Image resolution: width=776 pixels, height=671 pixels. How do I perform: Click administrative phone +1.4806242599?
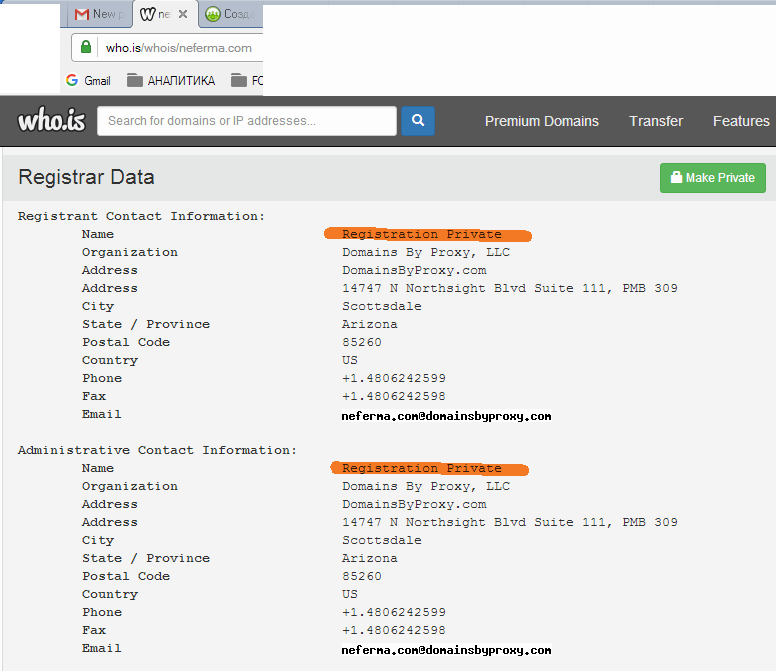click(x=394, y=612)
